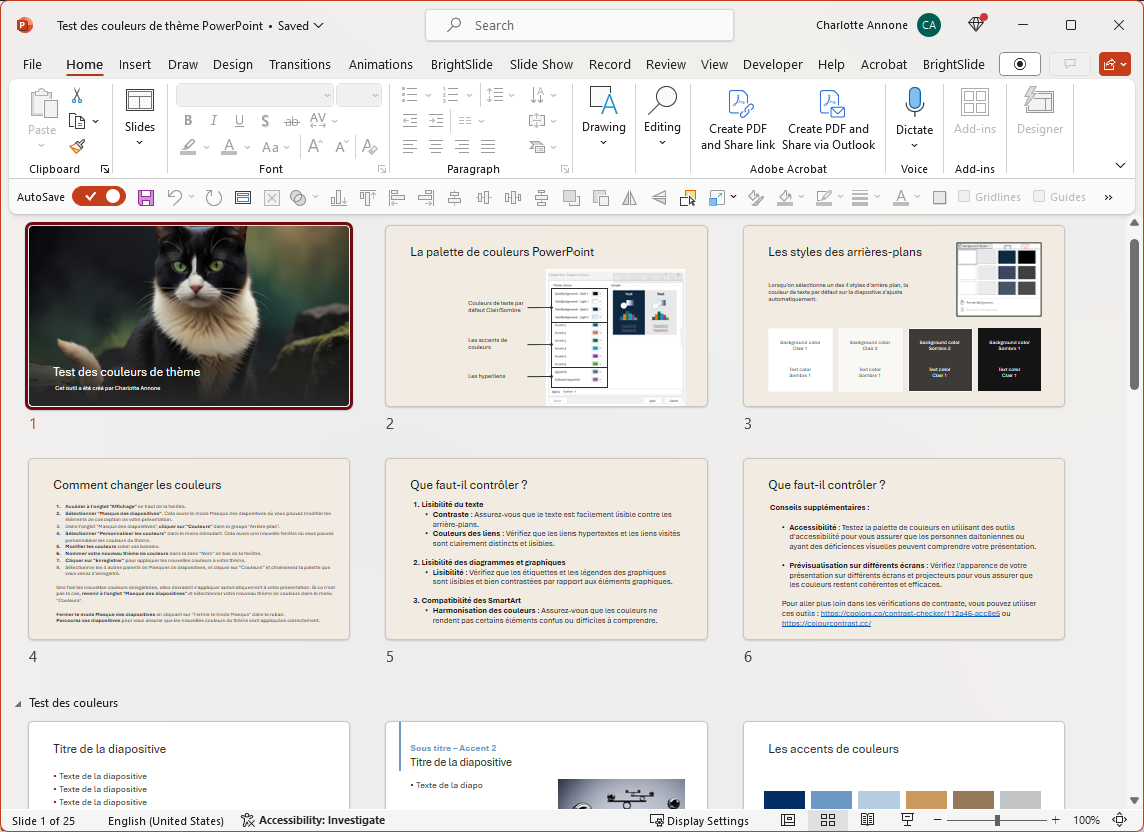Click the Cut scissors icon
This screenshot has height=832, width=1144.
(x=77, y=96)
